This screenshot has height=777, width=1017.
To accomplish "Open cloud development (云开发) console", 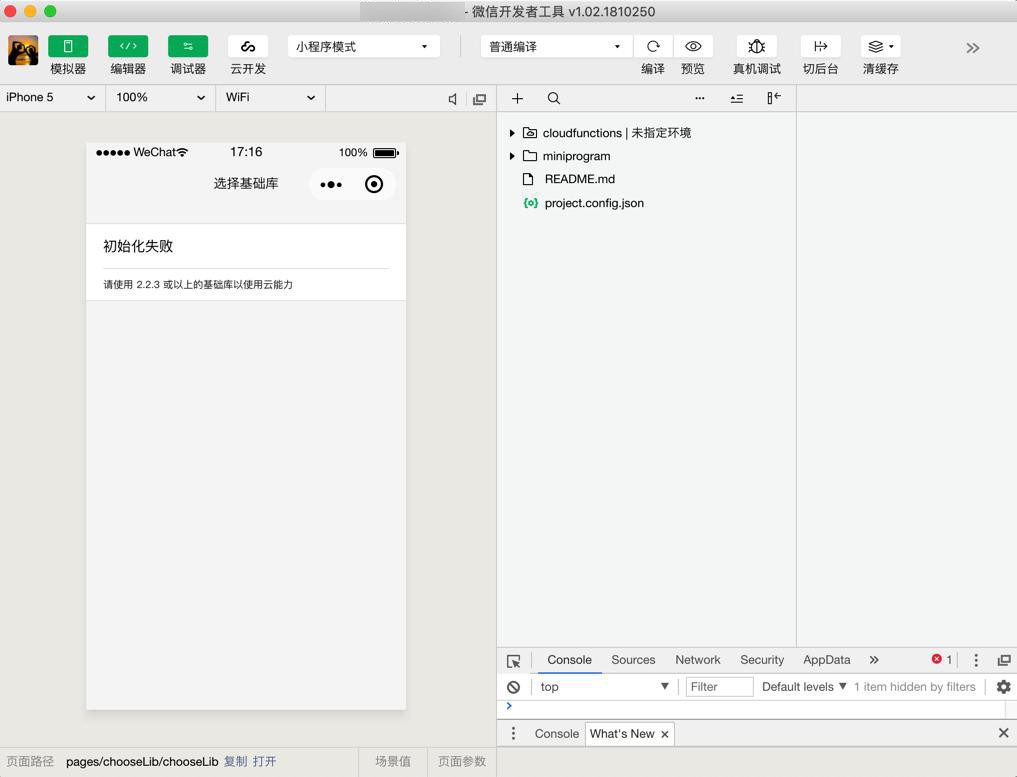I will coord(248,47).
